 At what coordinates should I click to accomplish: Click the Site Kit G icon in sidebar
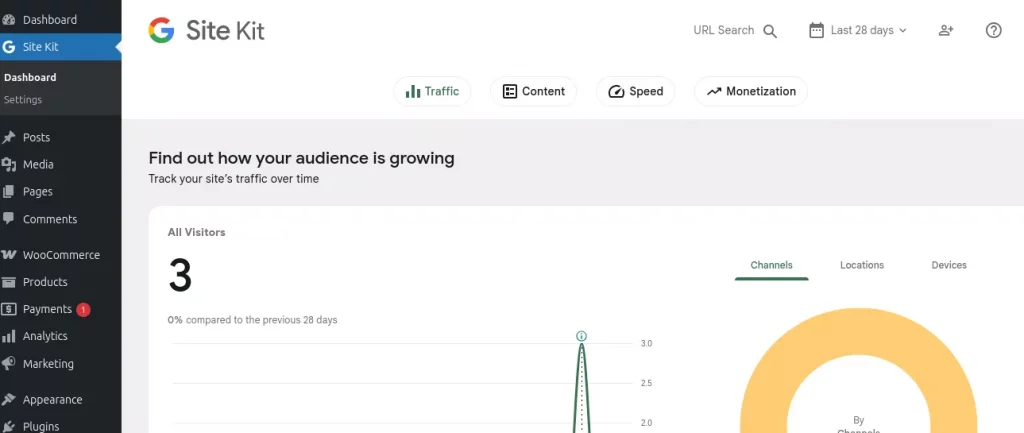[8, 47]
